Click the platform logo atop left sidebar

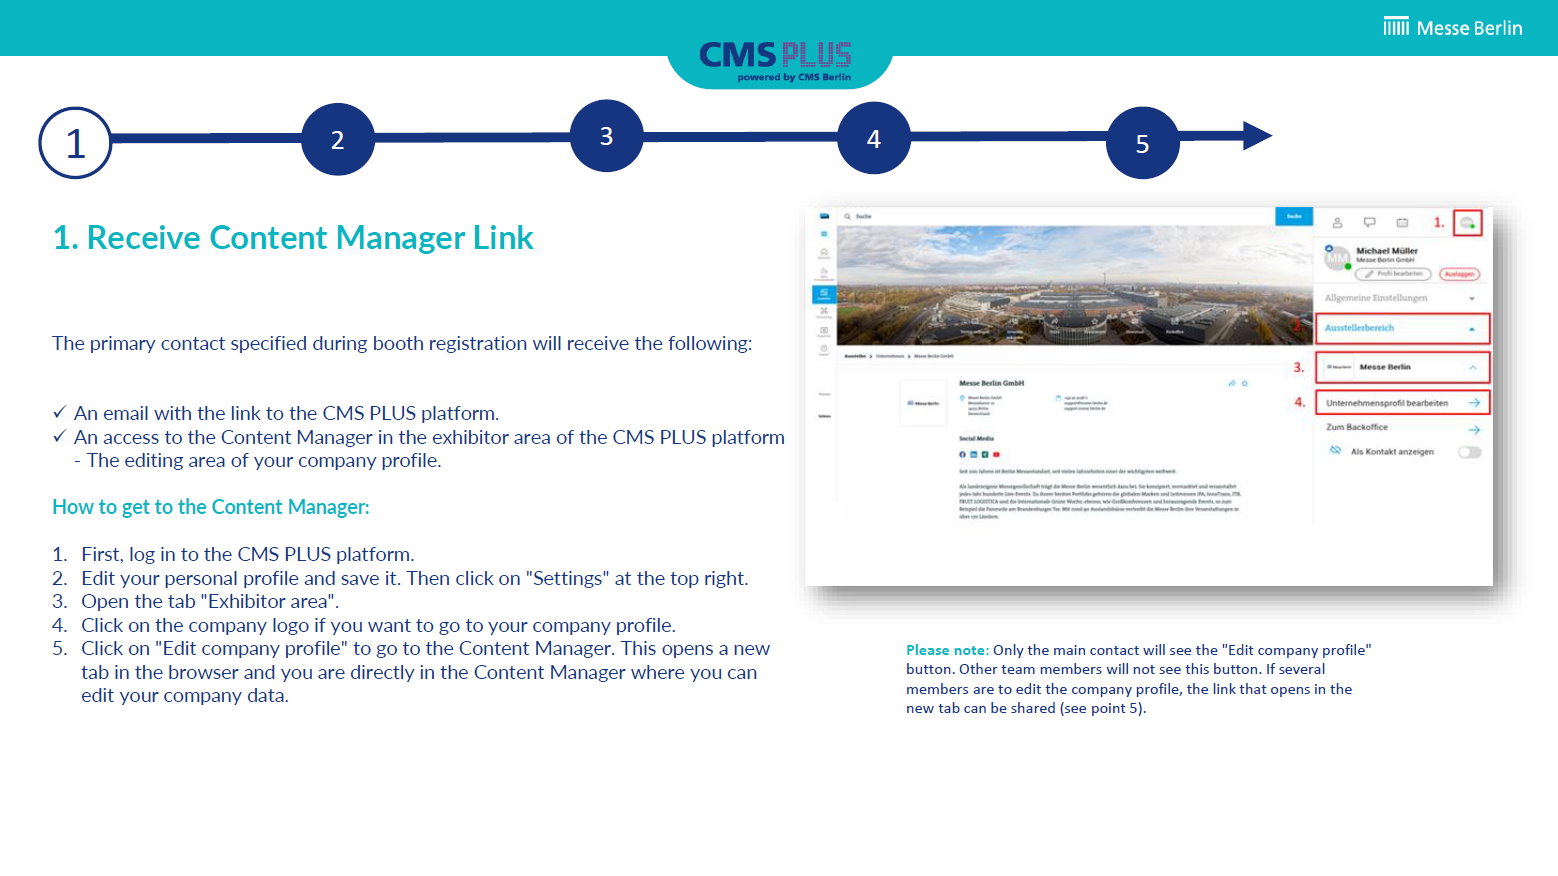click(x=824, y=216)
